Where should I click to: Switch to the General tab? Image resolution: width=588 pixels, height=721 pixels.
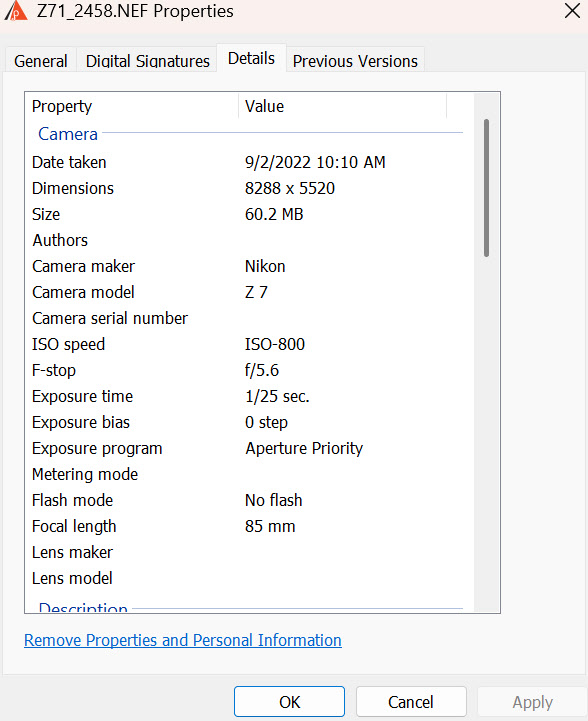(41, 60)
